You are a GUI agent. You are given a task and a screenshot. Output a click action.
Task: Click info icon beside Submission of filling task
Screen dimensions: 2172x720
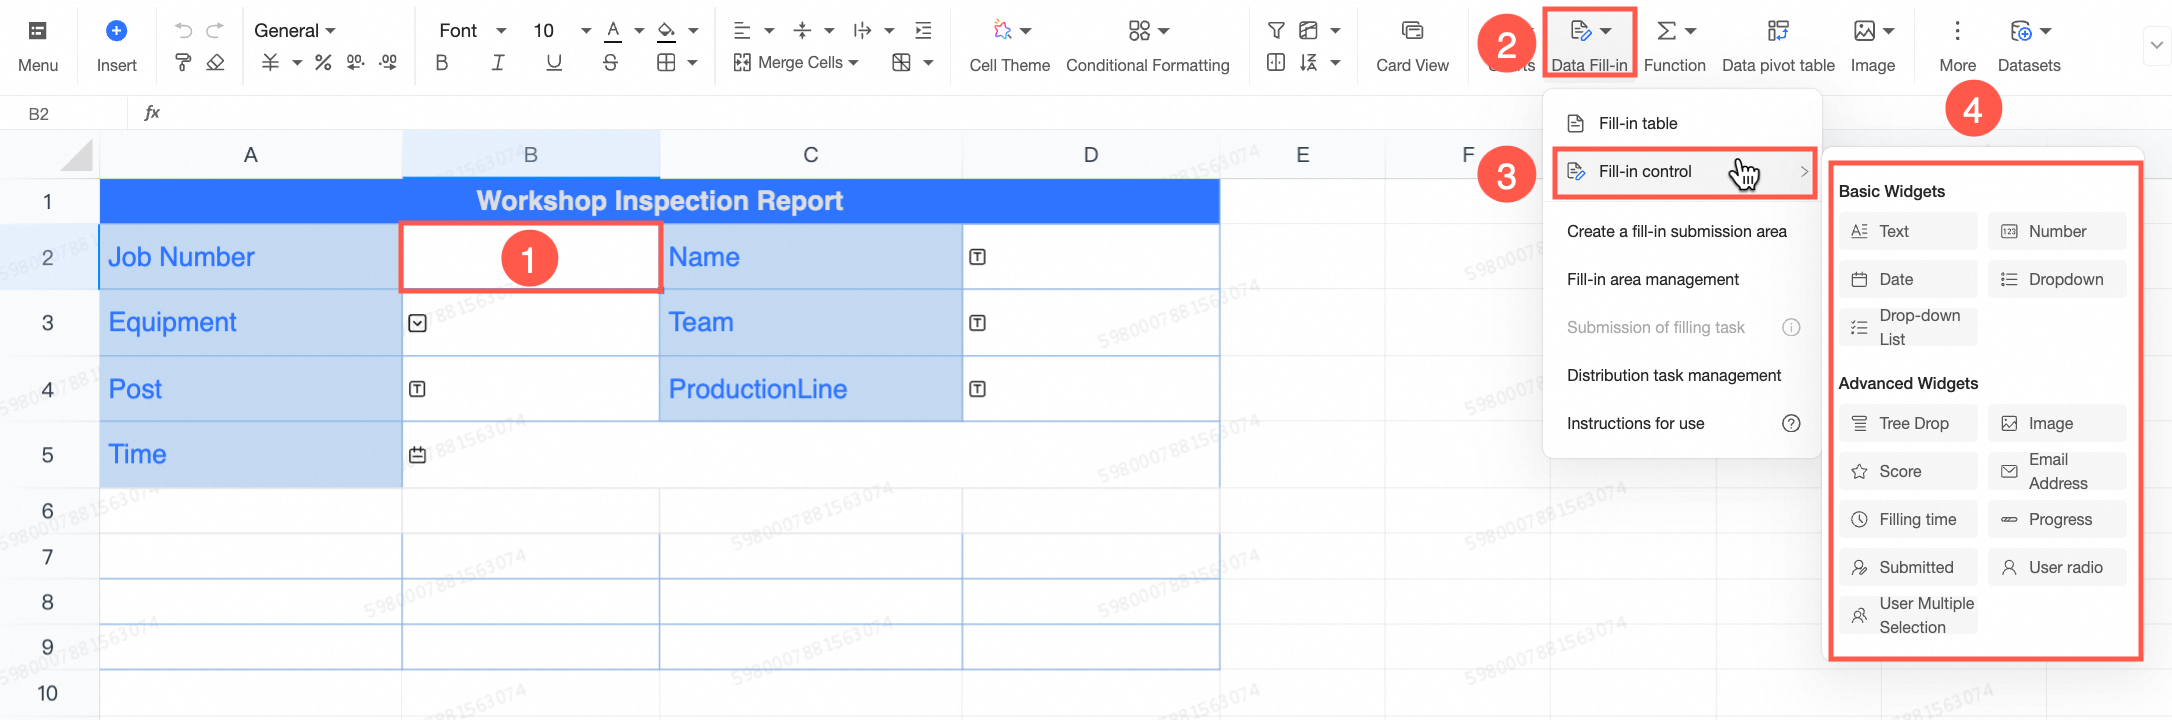(x=1791, y=327)
